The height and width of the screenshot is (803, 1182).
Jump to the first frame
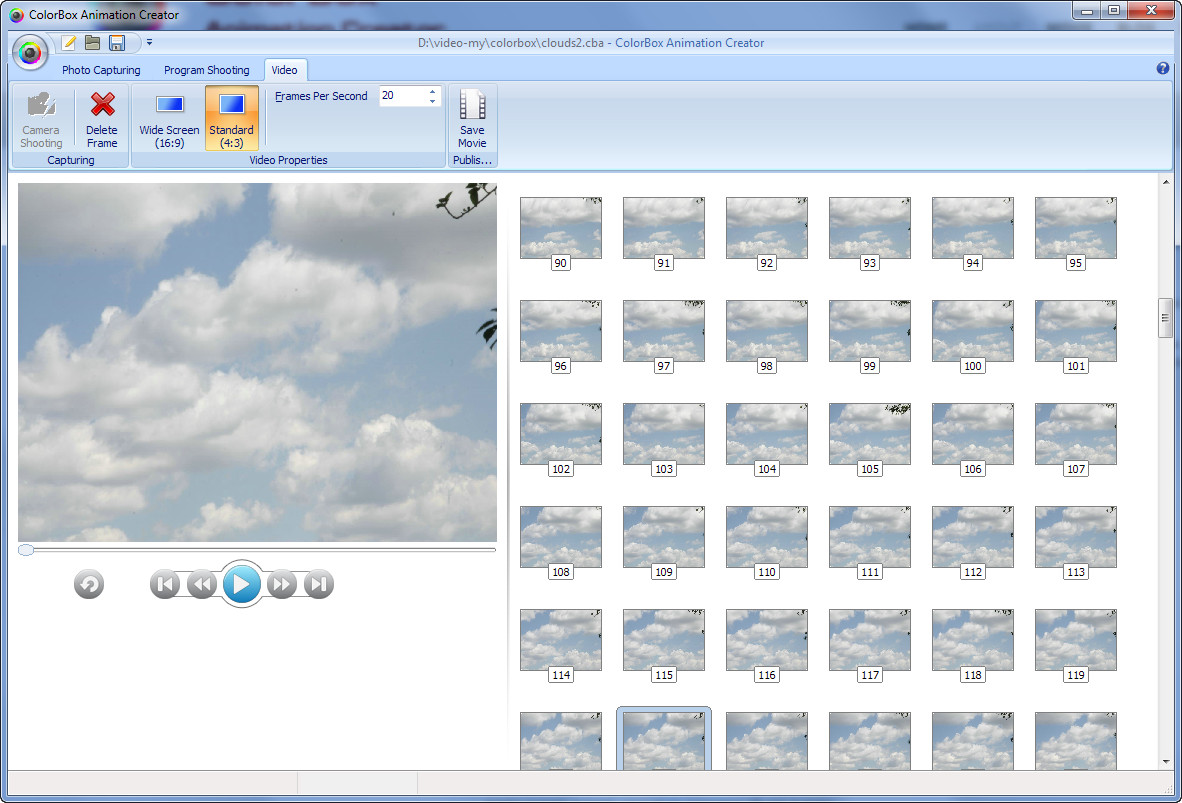[x=165, y=584]
